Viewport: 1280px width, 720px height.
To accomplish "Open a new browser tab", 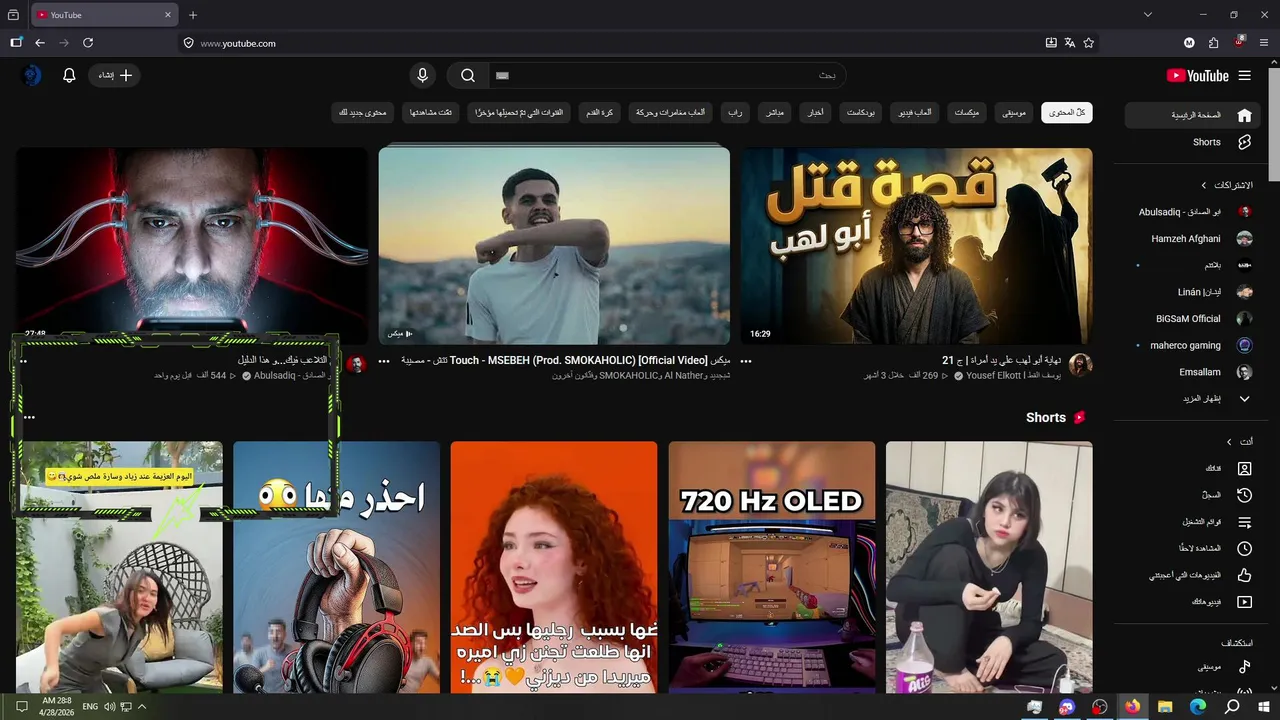I will [x=193, y=15].
